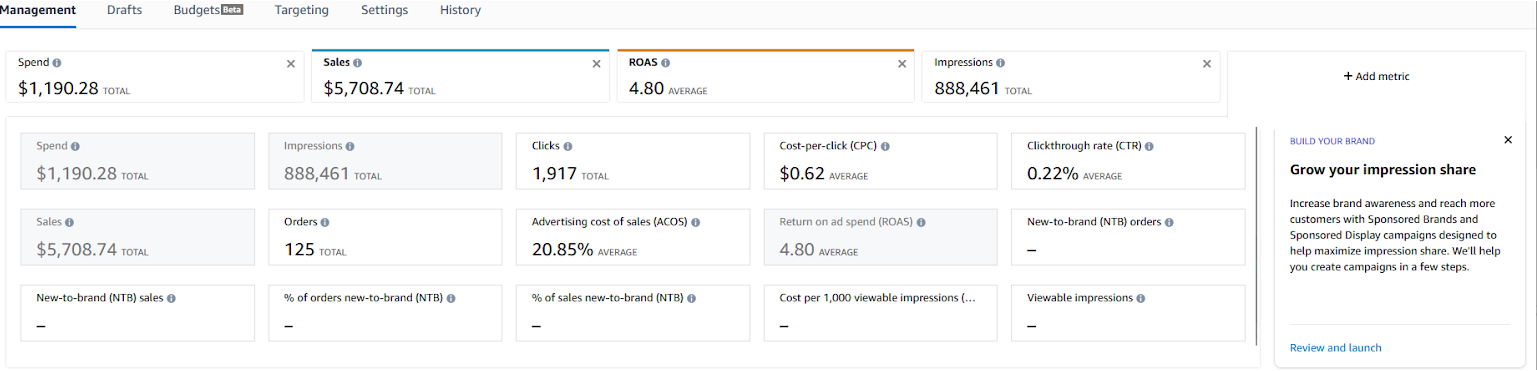
Task: Remove the Sales metric card
Action: tap(597, 63)
